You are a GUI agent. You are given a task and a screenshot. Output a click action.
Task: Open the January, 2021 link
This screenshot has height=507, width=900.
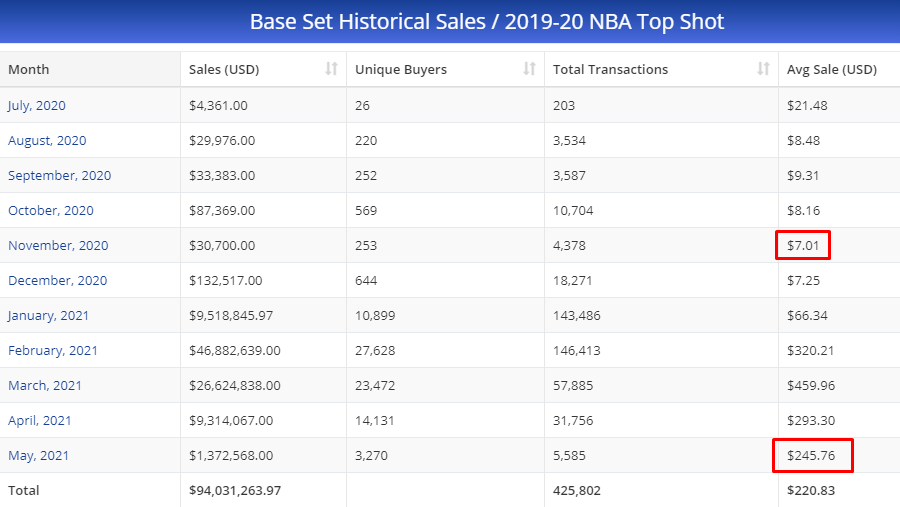pos(48,316)
